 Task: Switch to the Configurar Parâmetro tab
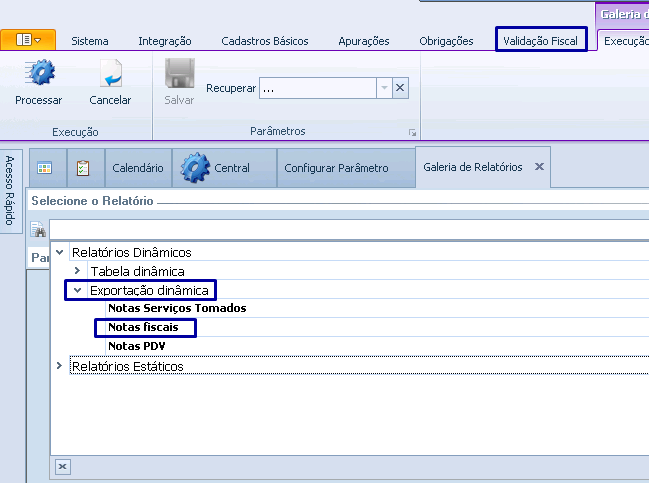point(336,168)
